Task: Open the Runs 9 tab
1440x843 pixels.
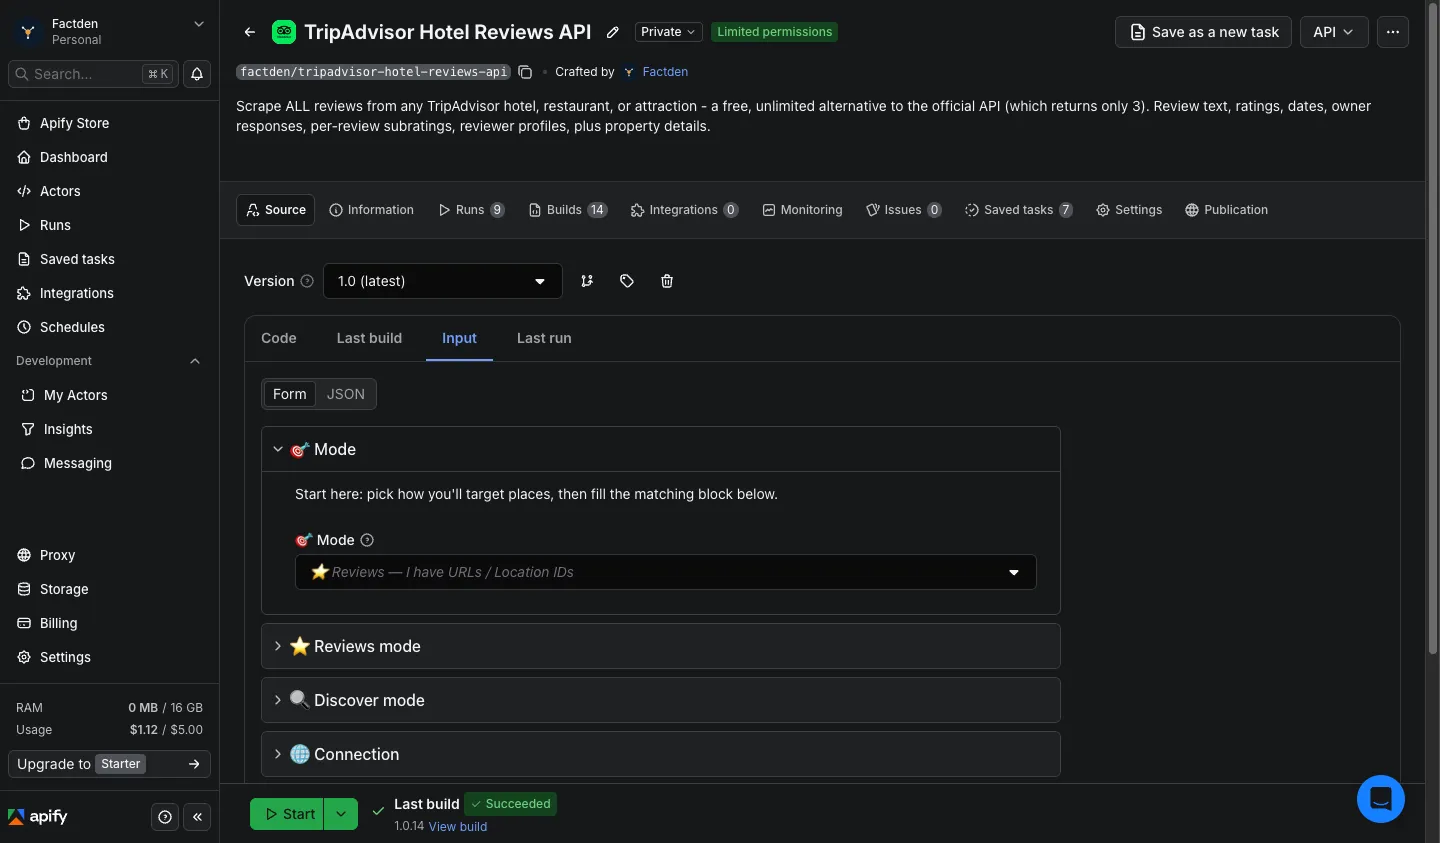Action: (x=471, y=210)
